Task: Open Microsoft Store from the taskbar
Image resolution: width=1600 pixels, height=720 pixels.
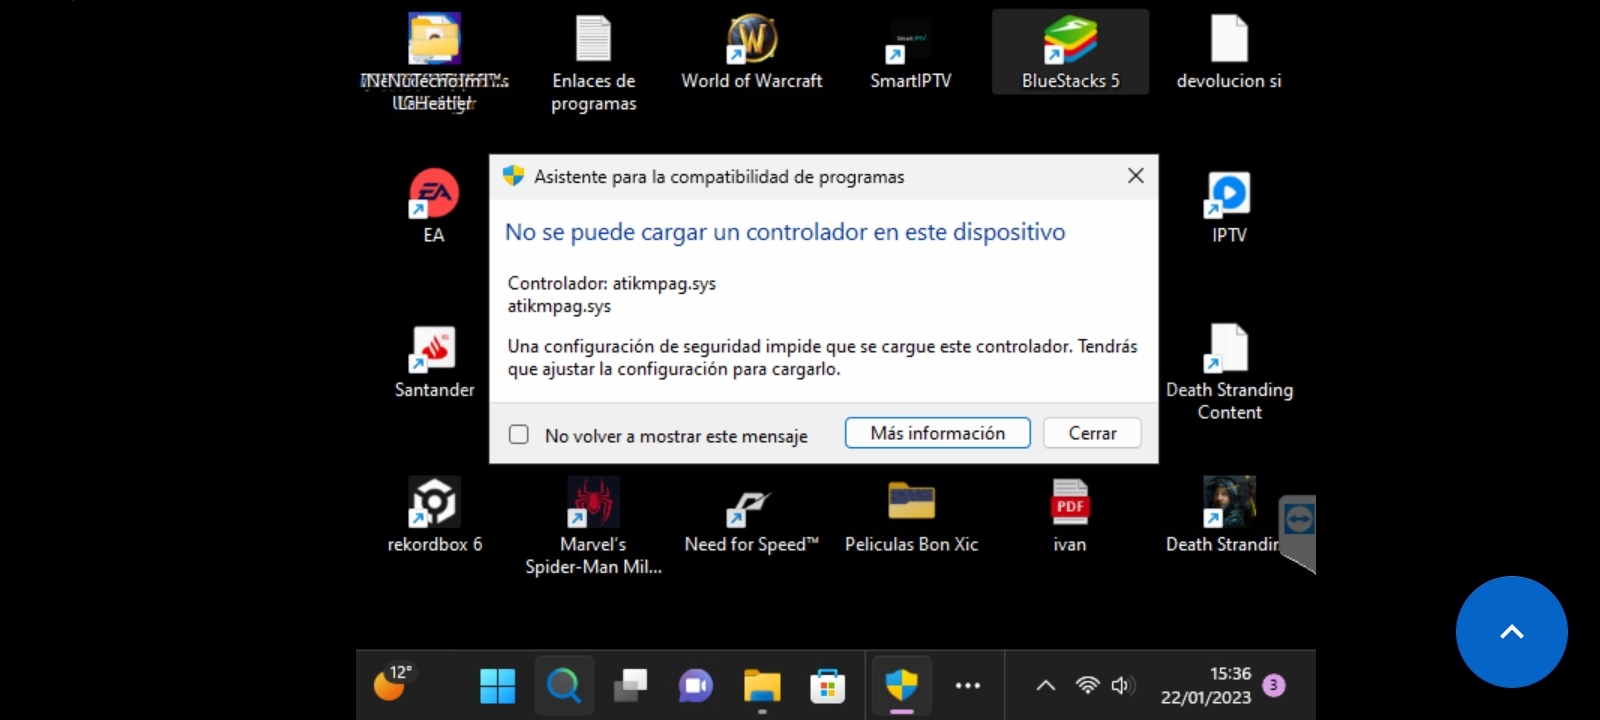Action: [x=827, y=686]
